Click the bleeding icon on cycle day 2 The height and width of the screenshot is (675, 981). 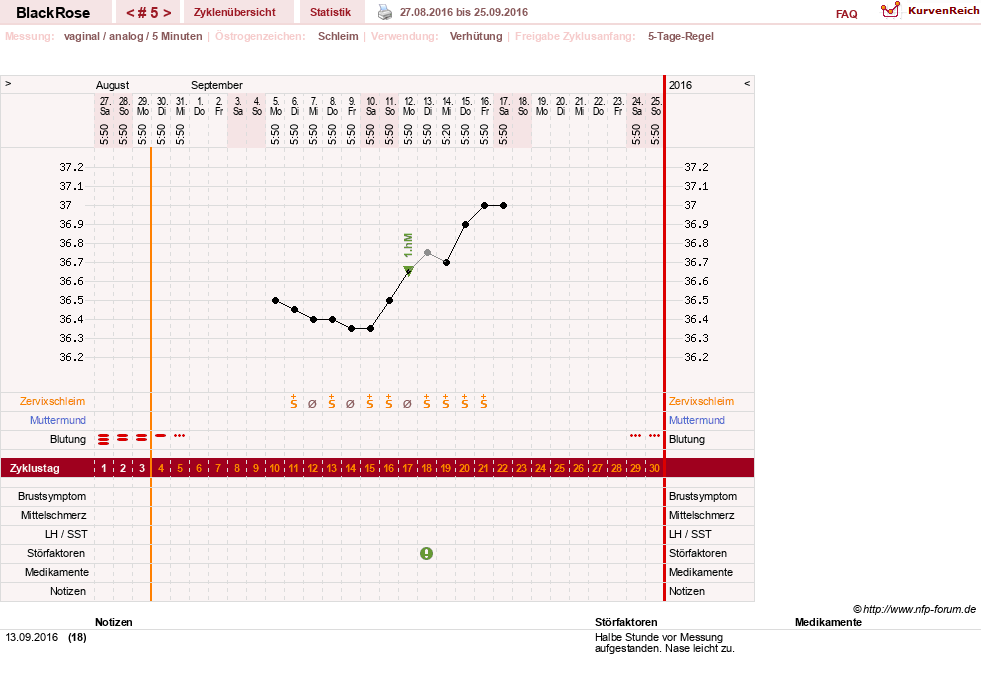pos(123,438)
